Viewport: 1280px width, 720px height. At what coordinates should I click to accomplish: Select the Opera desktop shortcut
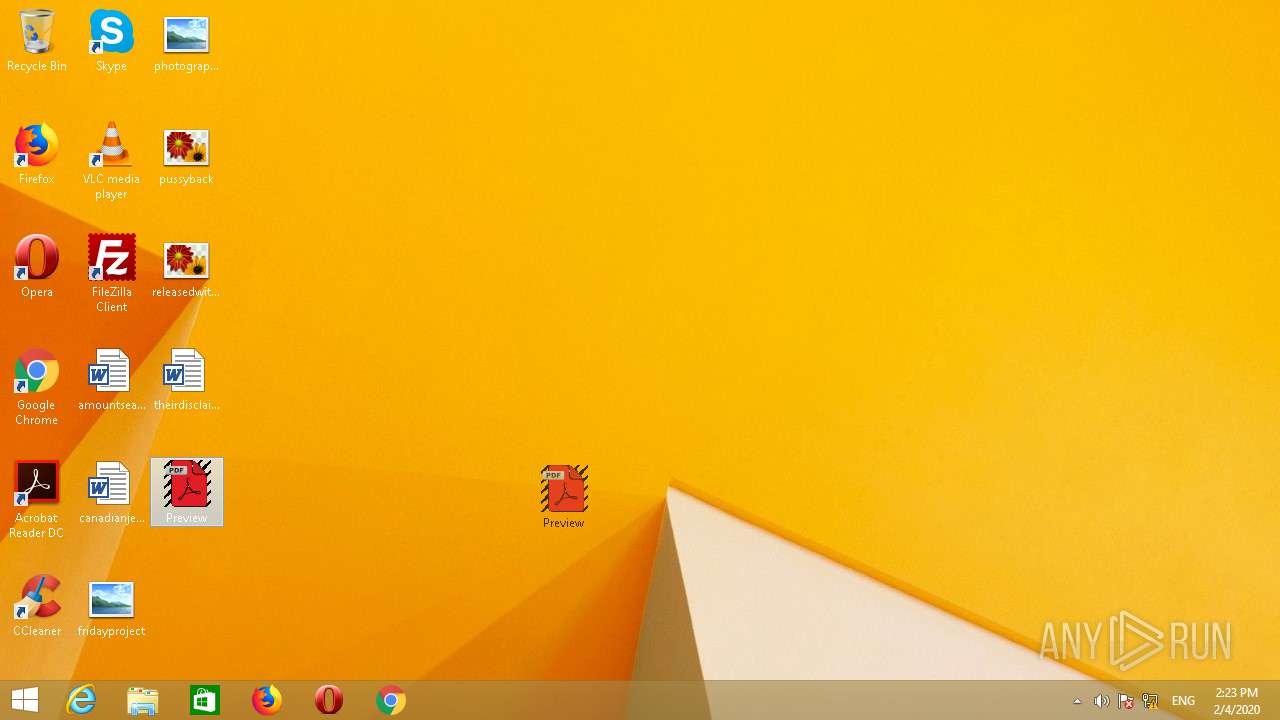37,266
